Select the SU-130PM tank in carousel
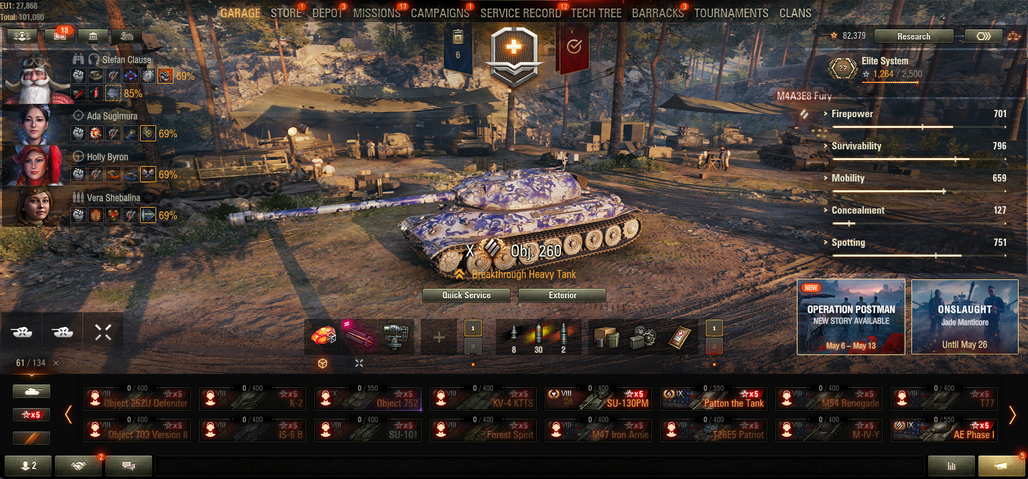This screenshot has height=479, width=1028. click(x=597, y=399)
